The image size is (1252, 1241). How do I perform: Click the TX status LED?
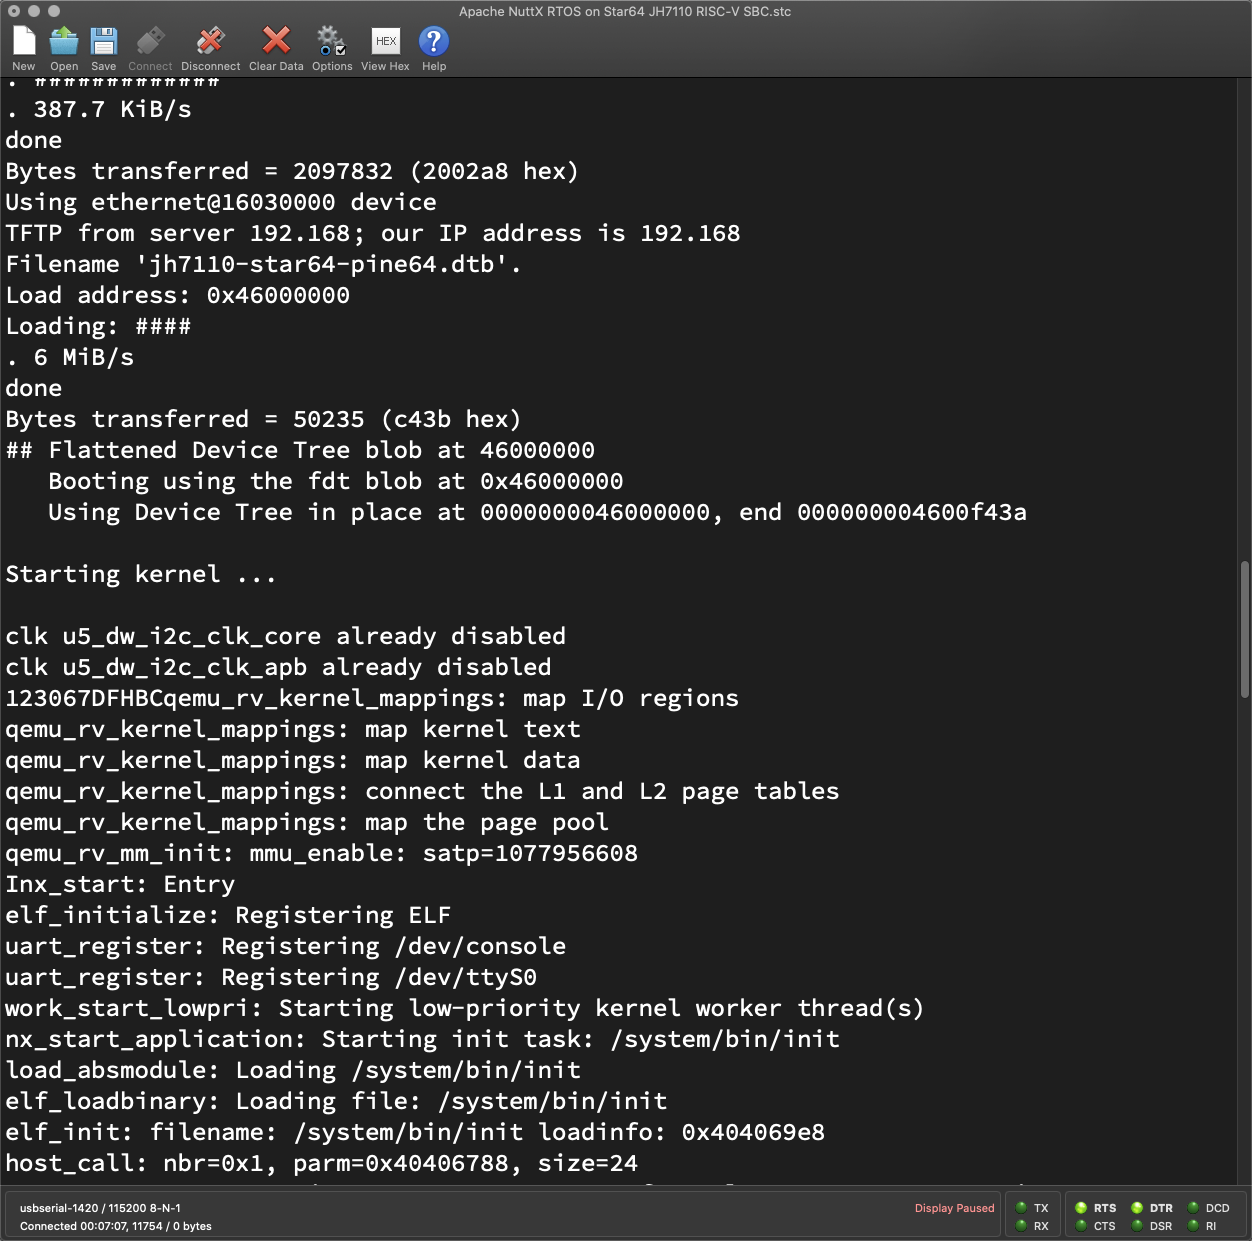click(x=1021, y=1208)
